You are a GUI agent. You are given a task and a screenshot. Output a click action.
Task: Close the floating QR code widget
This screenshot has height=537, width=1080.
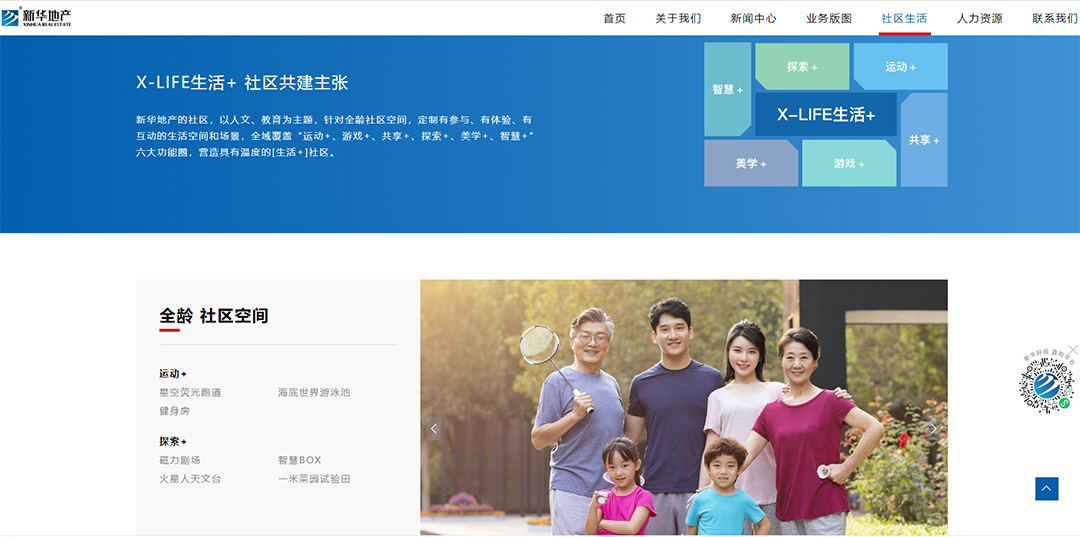tap(1072, 350)
